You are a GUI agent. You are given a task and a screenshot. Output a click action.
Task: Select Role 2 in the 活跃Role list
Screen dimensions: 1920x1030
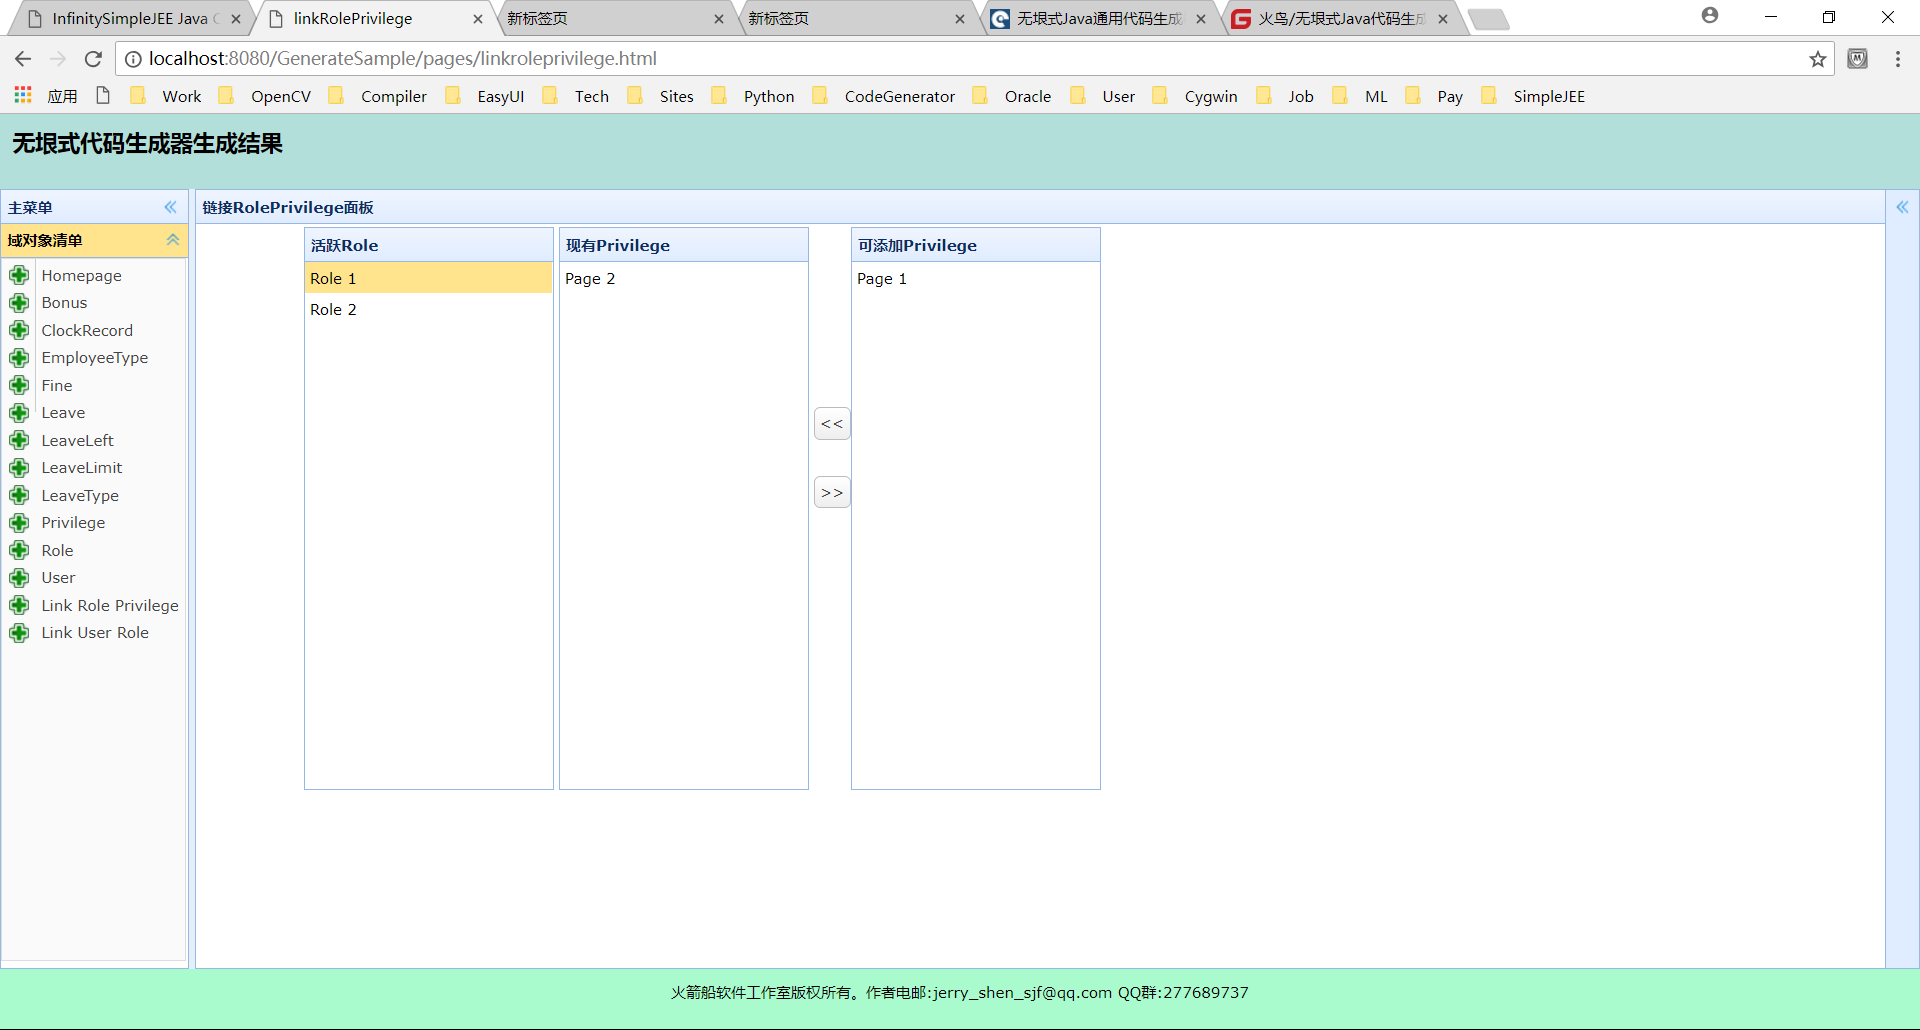(x=429, y=309)
